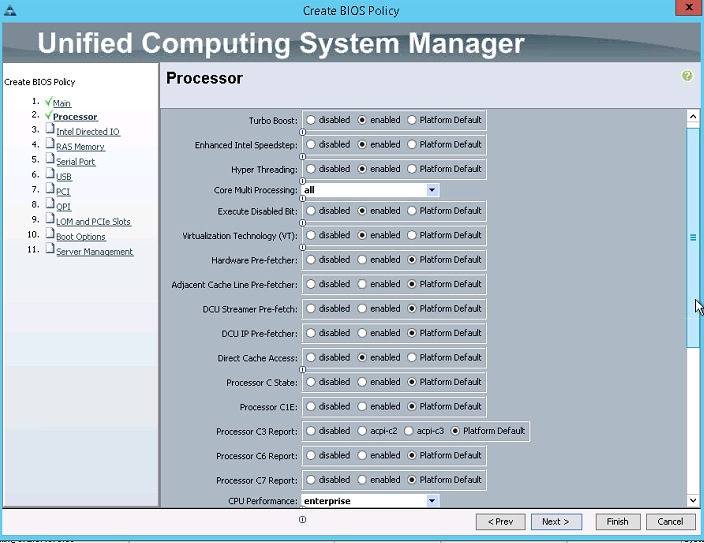Click the scrollbar down arrow
Screen dimensions: 704x543
coord(693,500)
